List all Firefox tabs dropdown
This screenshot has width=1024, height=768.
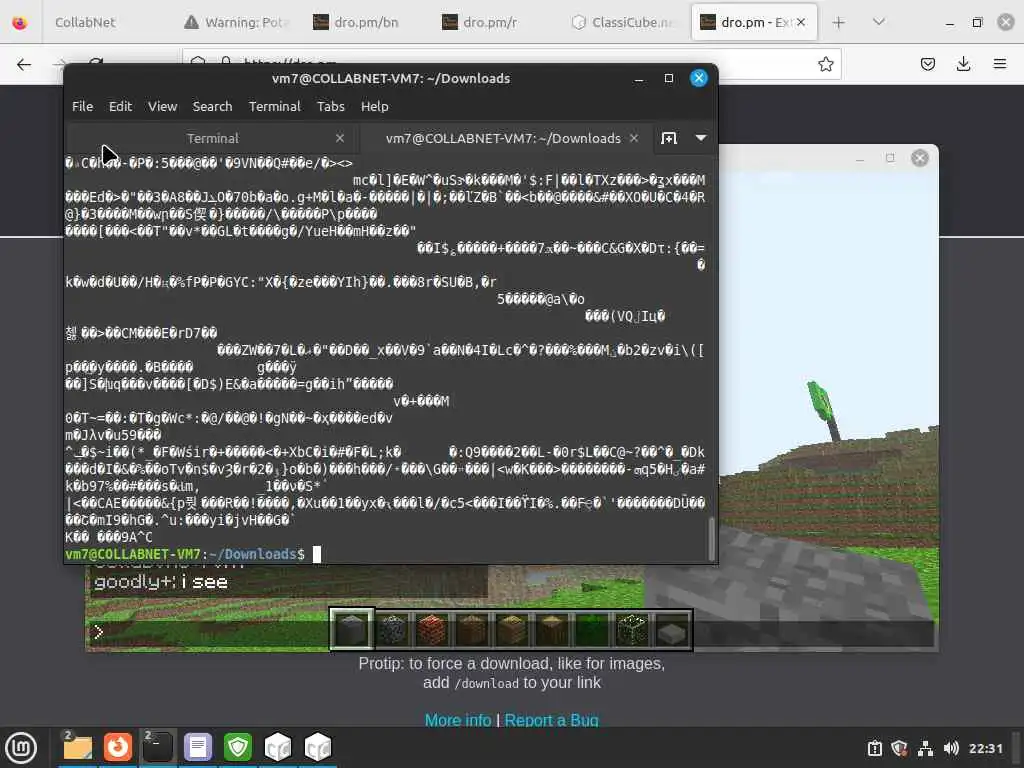pos(879,22)
